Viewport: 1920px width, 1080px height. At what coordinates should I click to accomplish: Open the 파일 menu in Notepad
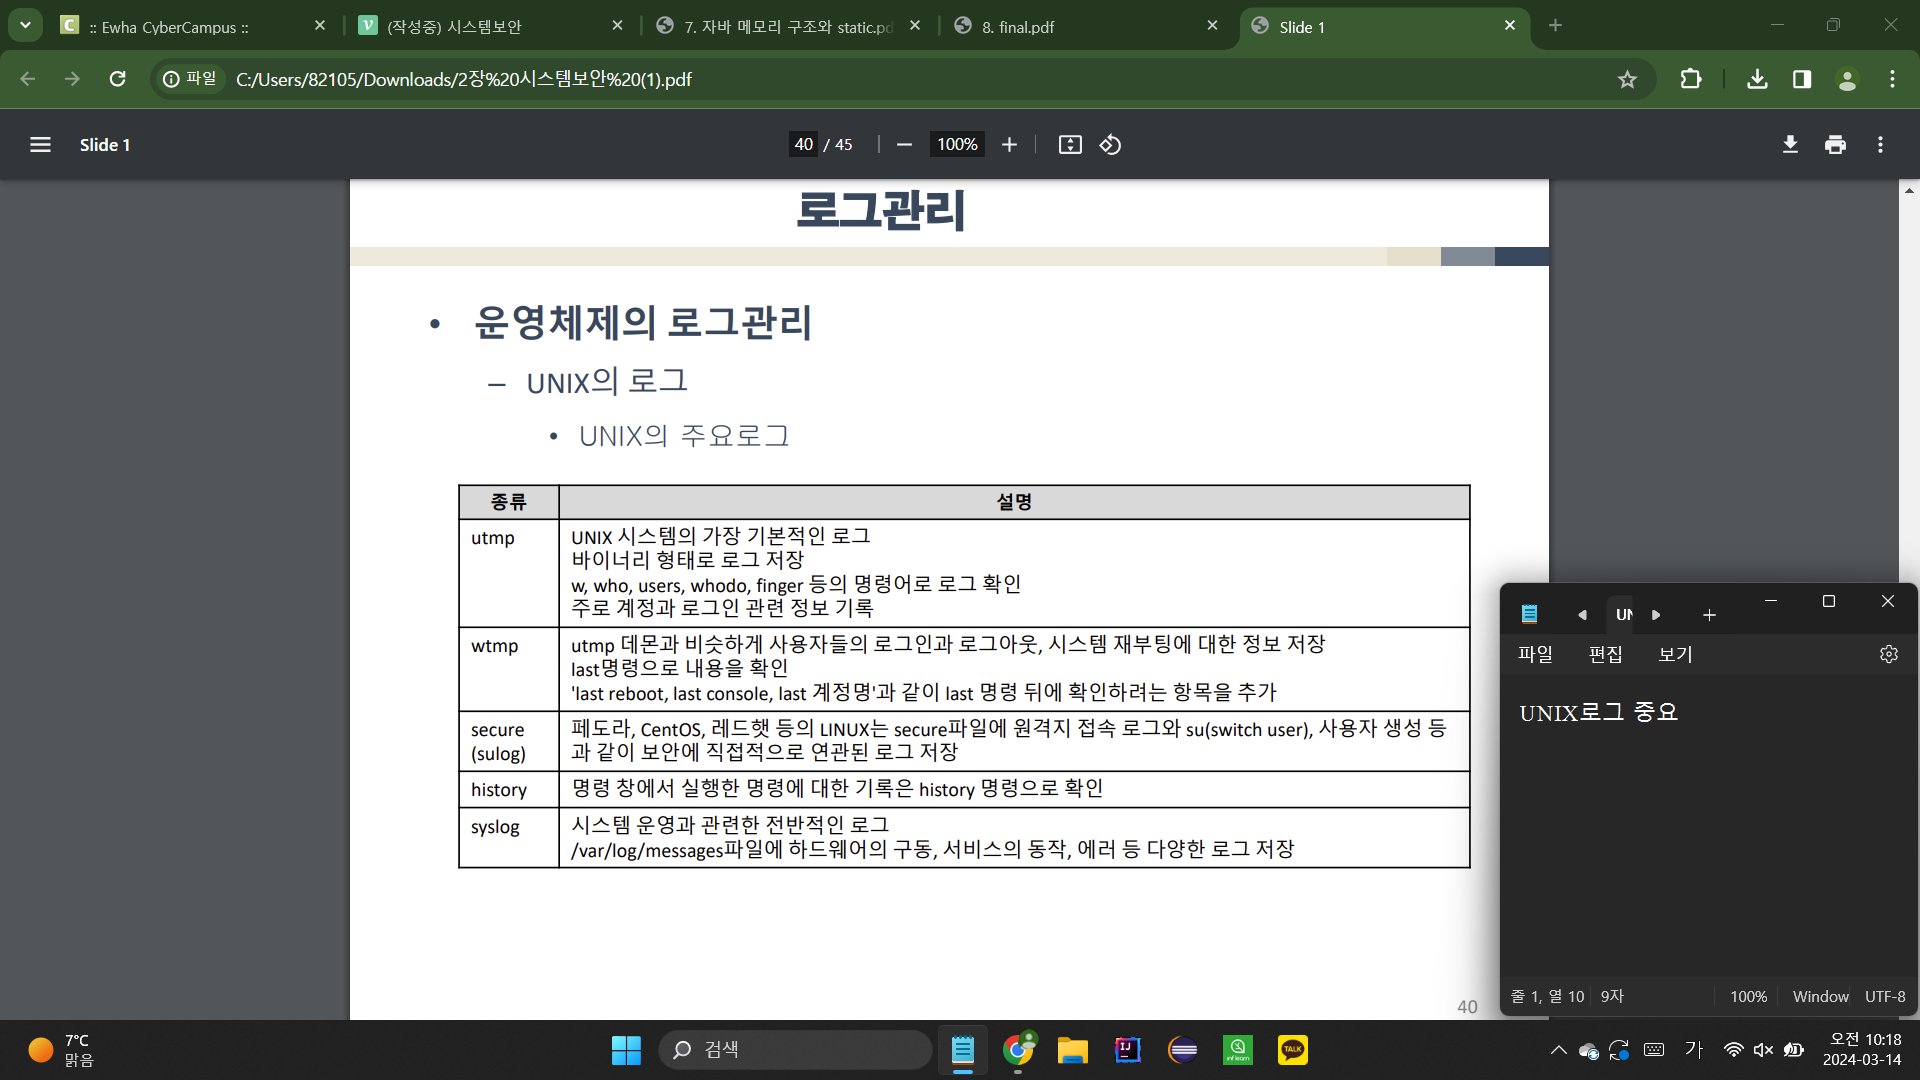[x=1535, y=654]
